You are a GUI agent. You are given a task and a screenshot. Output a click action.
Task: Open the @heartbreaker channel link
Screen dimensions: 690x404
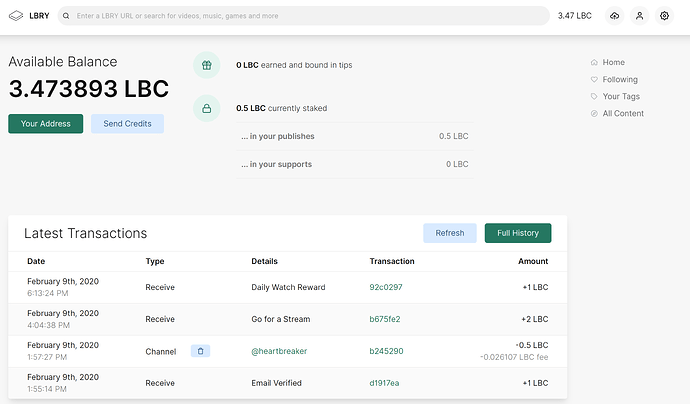(278, 351)
